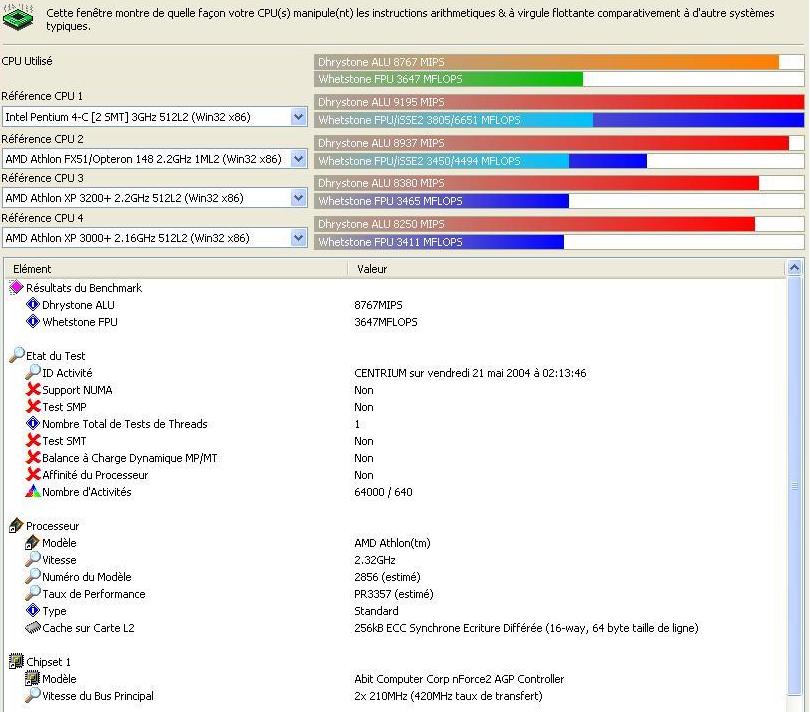Image resolution: width=810 pixels, height=712 pixels.
Task: Select the PR3357 (estimé) value
Action: [x=394, y=594]
